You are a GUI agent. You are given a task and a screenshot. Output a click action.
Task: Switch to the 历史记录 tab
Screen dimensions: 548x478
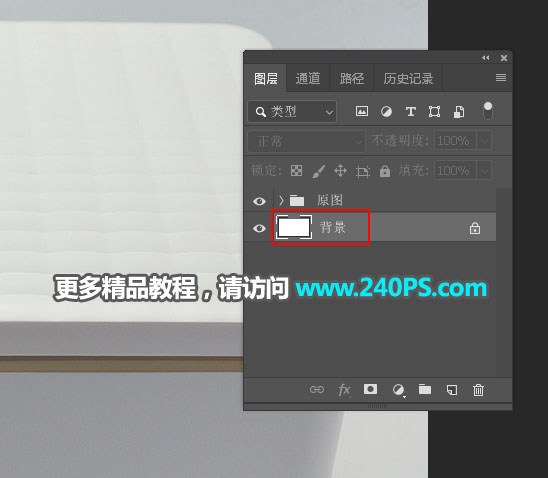coord(408,79)
